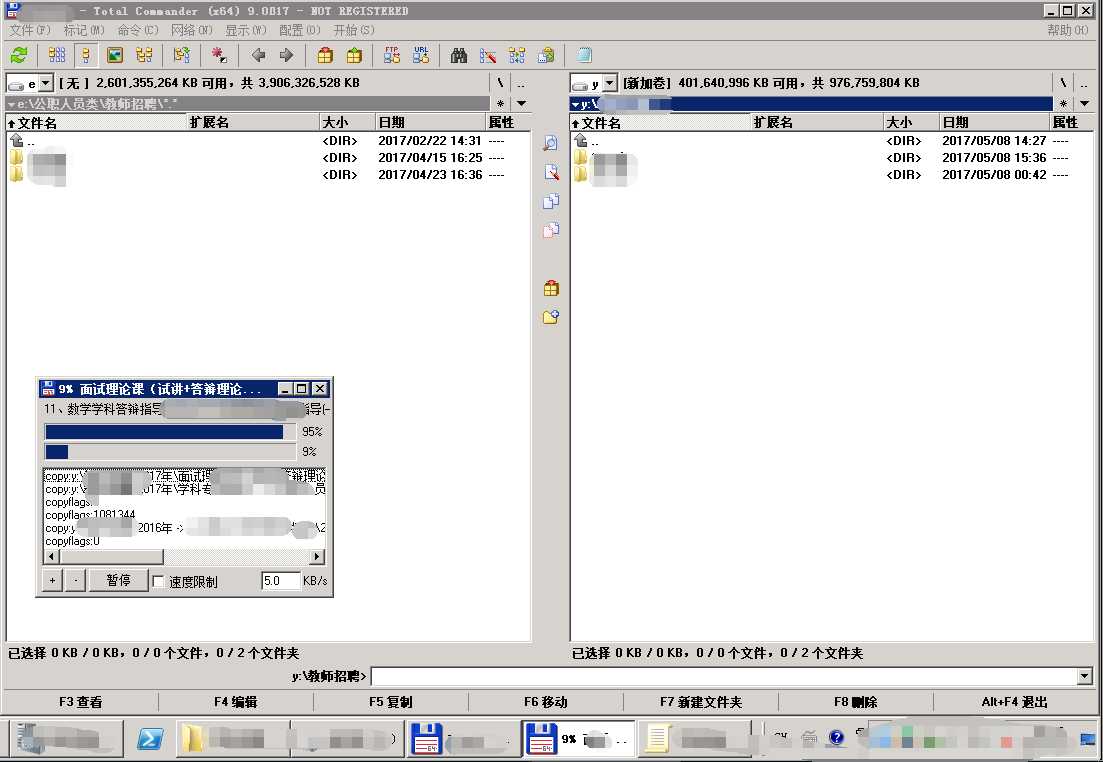Open right panel directory history arrow

pyautogui.click(x=1084, y=103)
